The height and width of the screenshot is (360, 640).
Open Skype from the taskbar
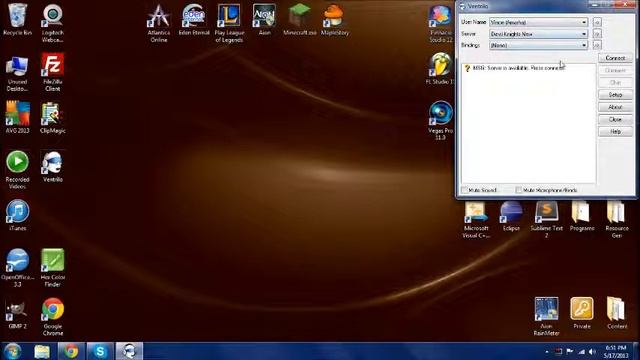click(x=100, y=351)
